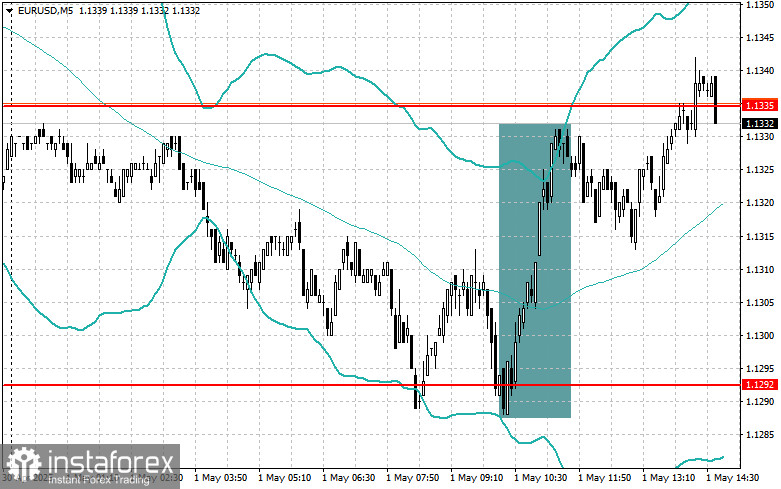Select the lower red horizontal line at 1.1292
This screenshot has width=781, height=489.
pyautogui.click(x=371, y=385)
